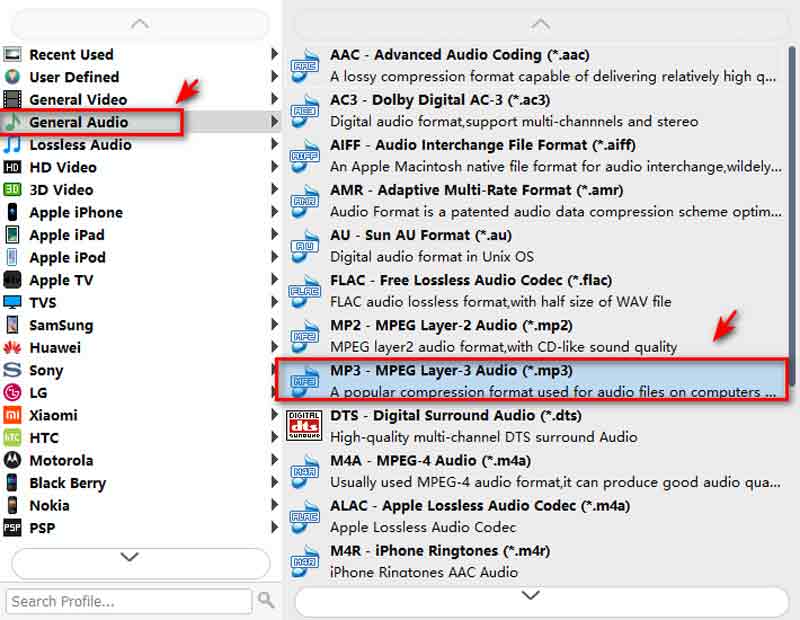Expand the Recent Used submenu arrow
The image size is (800, 620).
(x=274, y=54)
